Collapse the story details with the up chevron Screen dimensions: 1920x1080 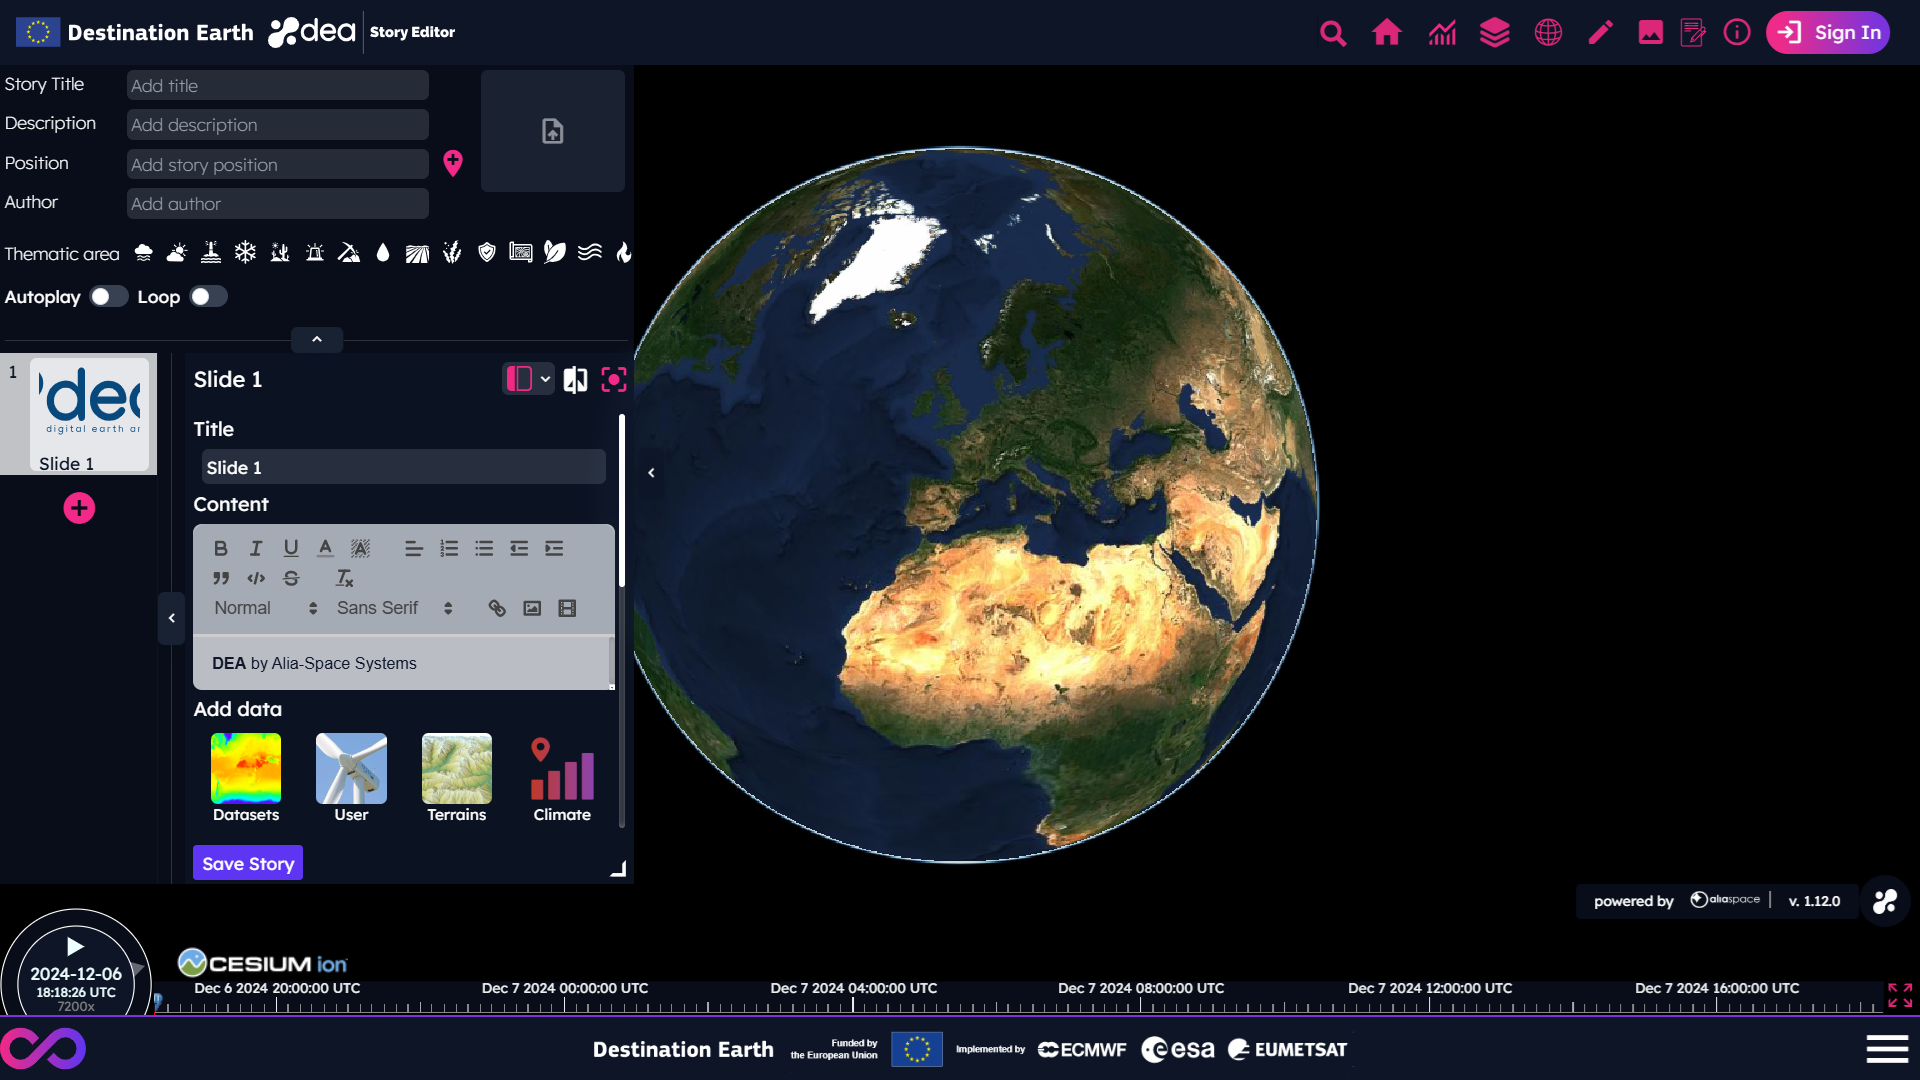[x=317, y=340]
